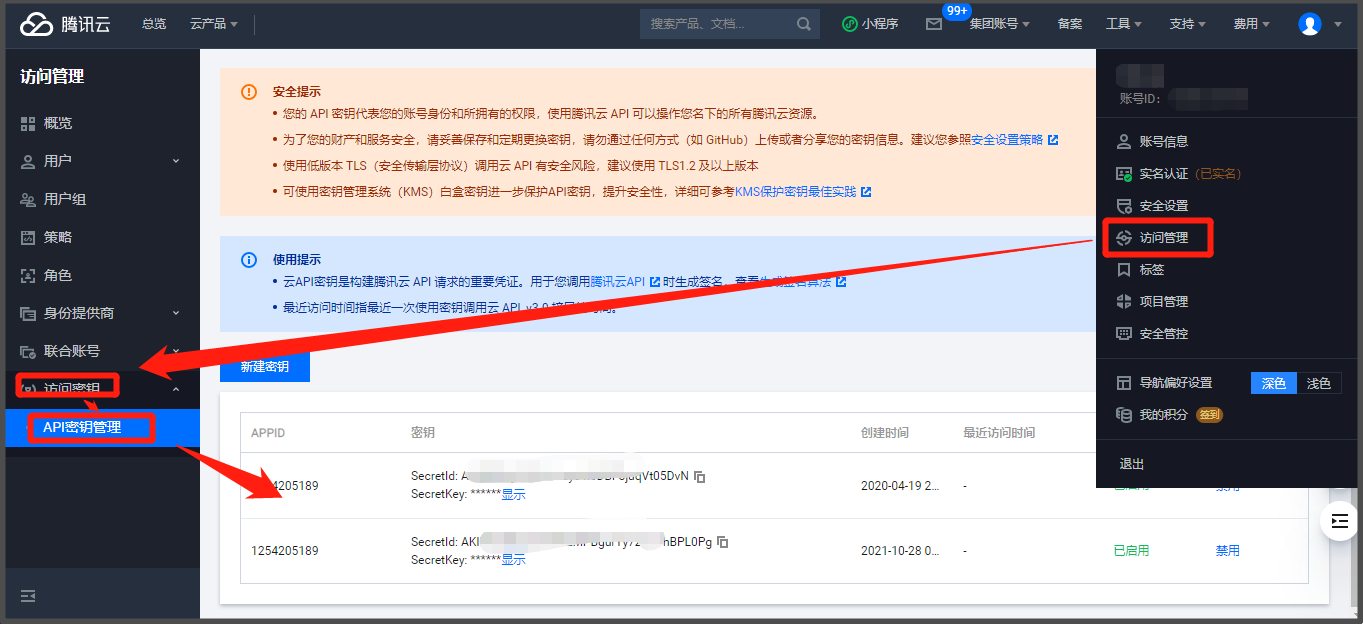This screenshot has width=1363, height=624.
Task: Click the 联合账号 icon in sidebar
Action: [x=28, y=351]
